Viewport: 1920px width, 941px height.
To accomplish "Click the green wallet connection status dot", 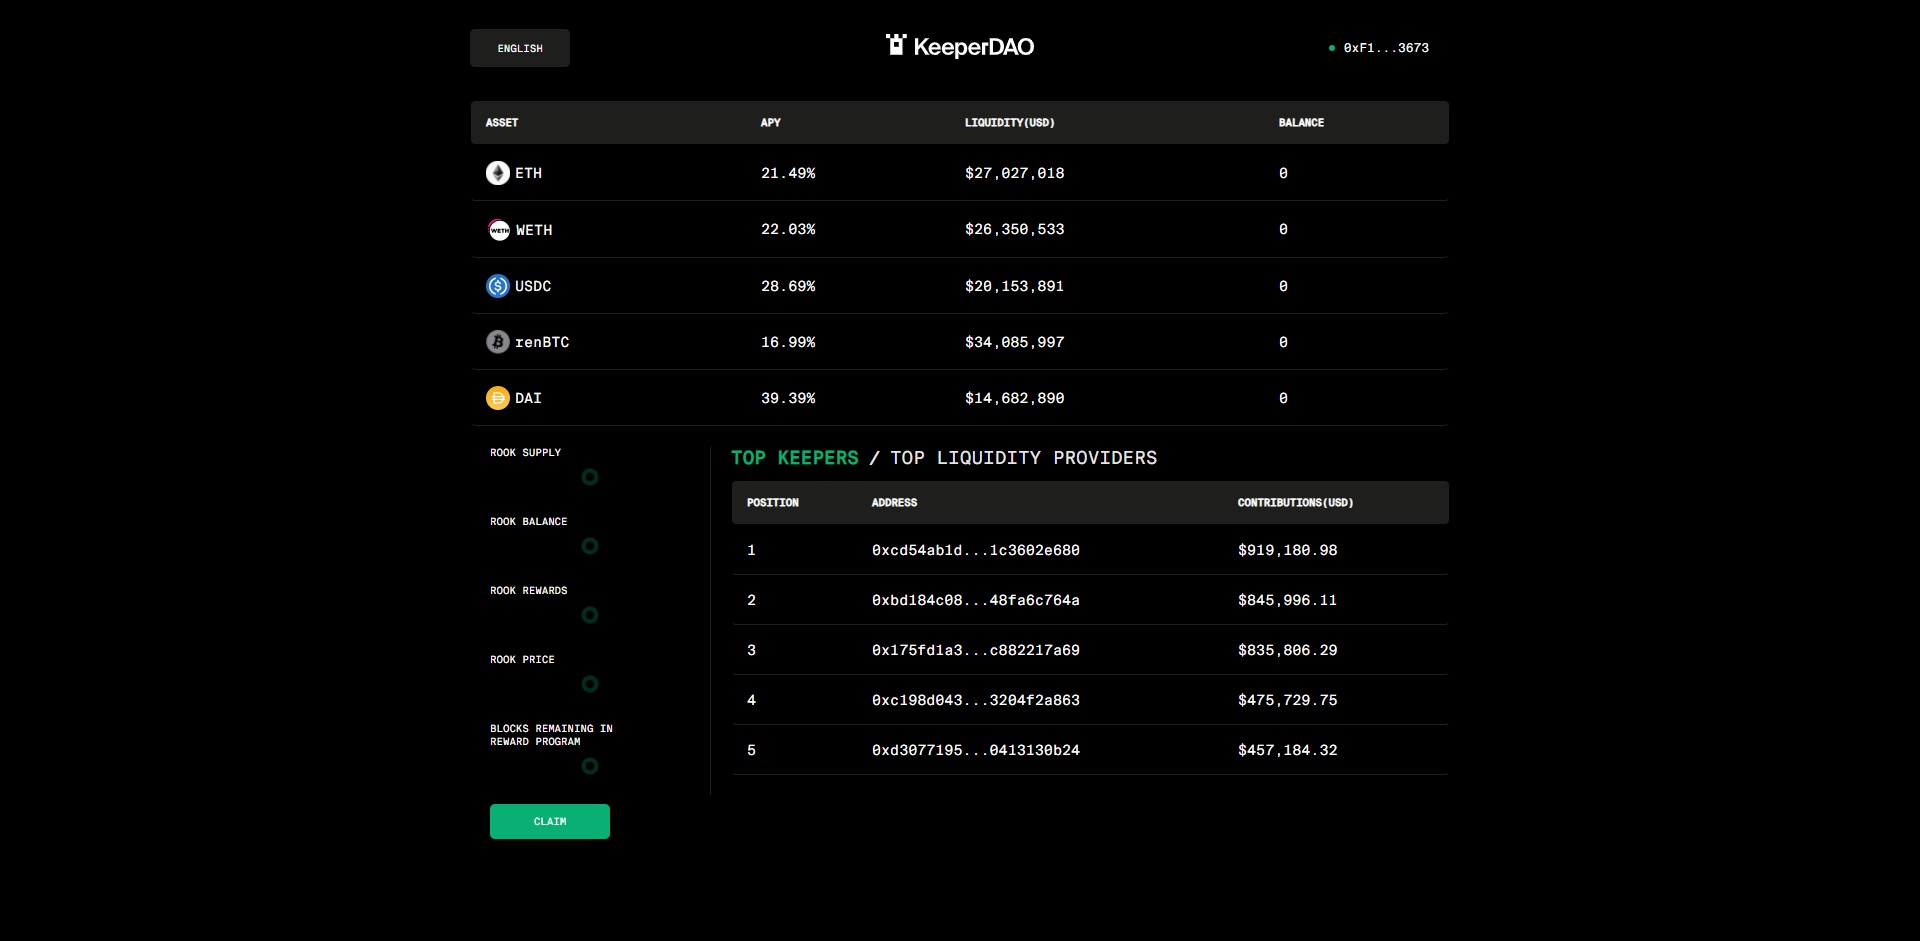I will tap(1332, 48).
